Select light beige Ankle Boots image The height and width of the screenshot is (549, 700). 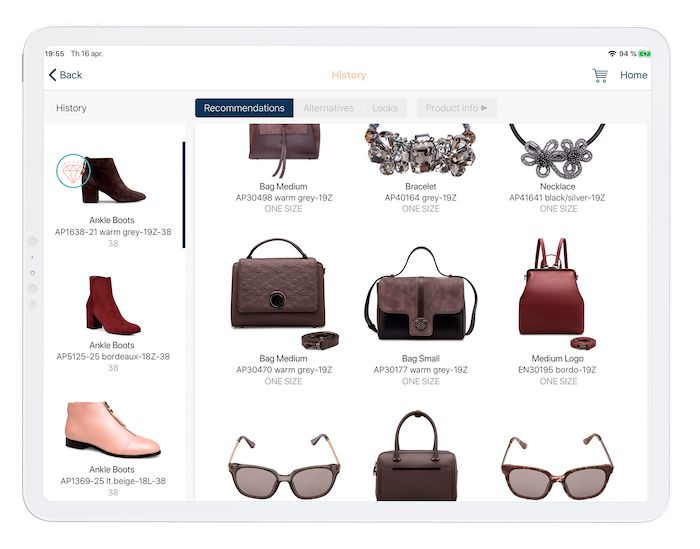coord(113,429)
